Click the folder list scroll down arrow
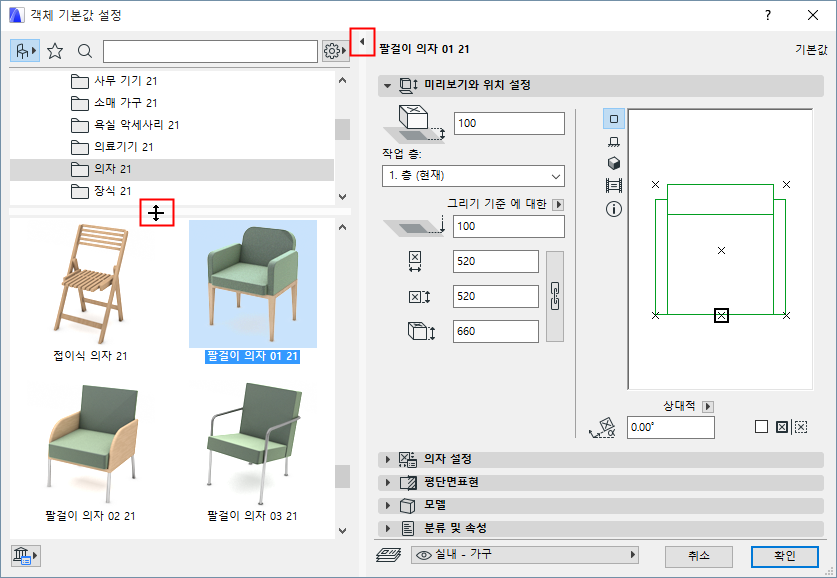The image size is (837, 578). (343, 197)
